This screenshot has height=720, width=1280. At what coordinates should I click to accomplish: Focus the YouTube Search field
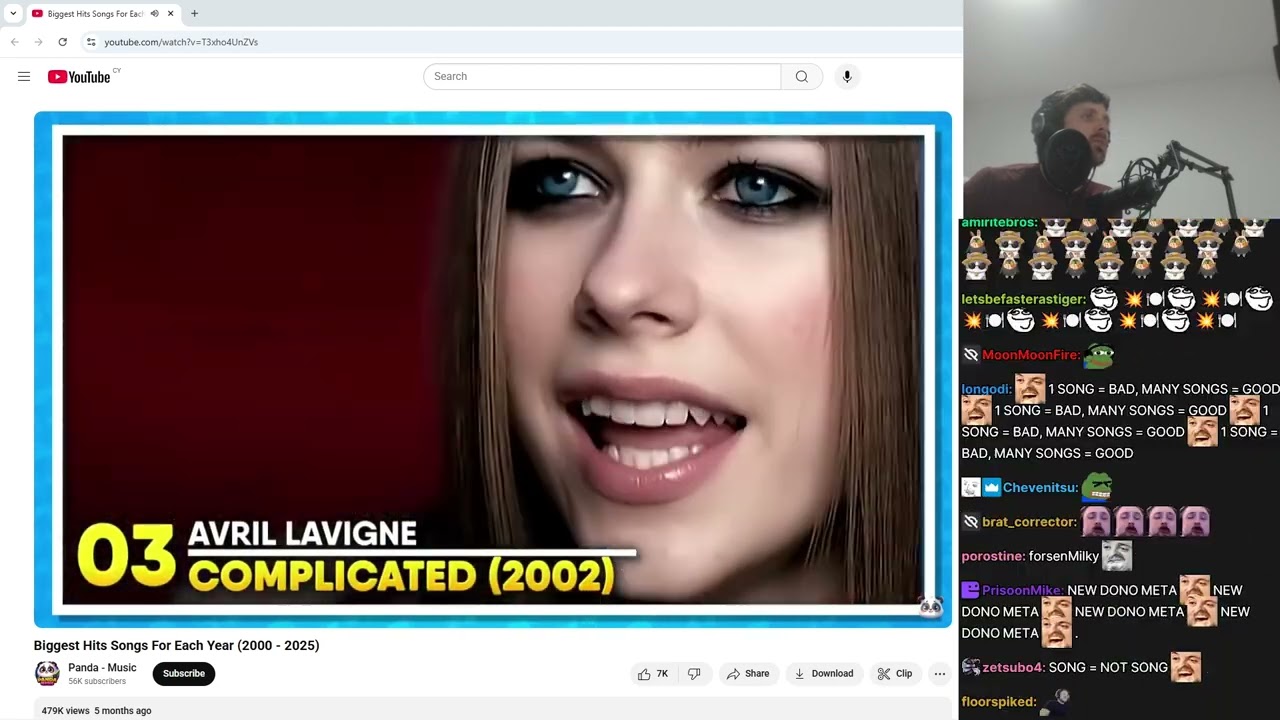[x=602, y=76]
